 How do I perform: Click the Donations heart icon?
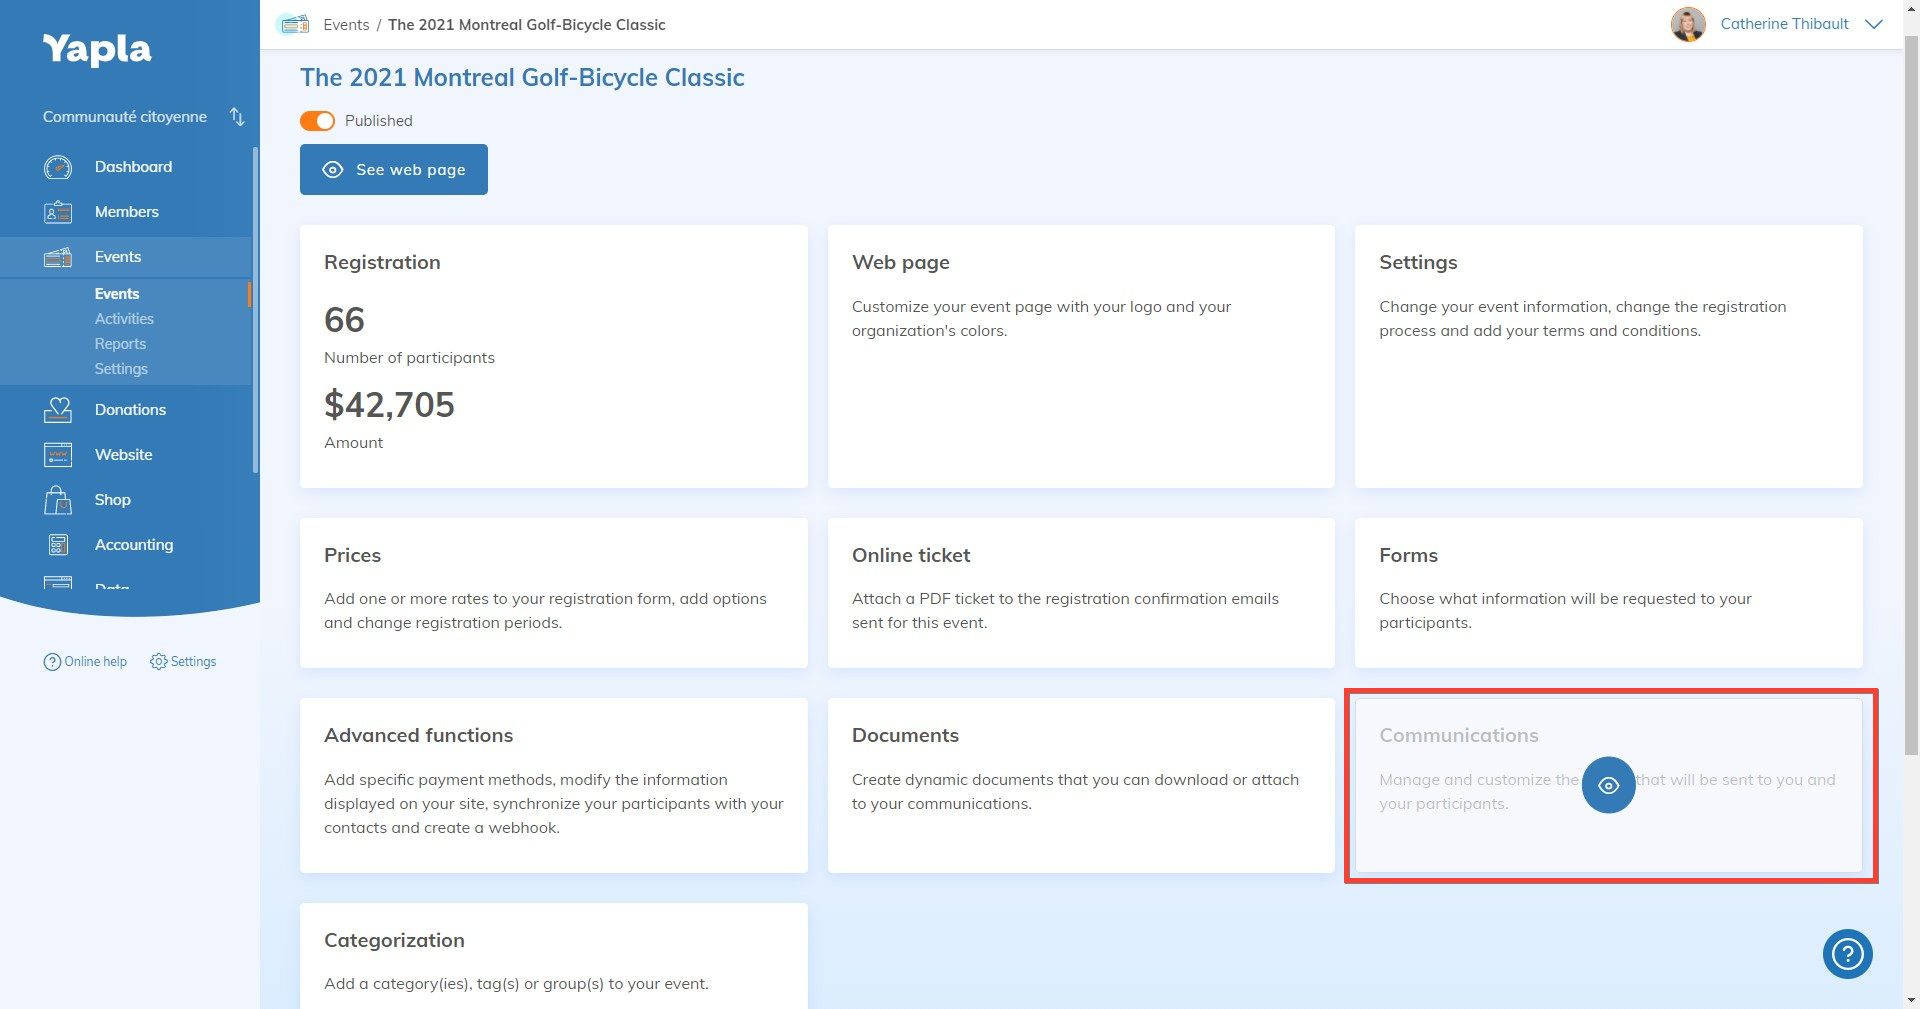(58, 410)
